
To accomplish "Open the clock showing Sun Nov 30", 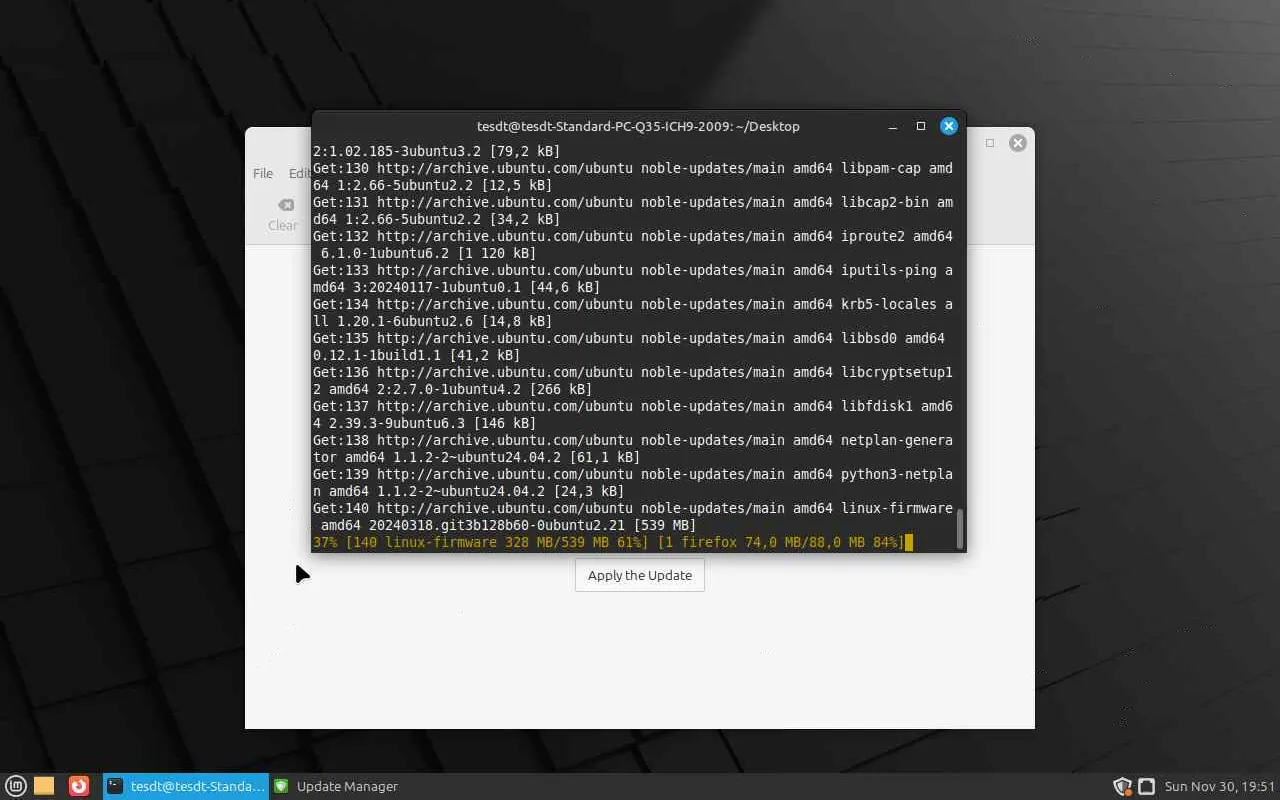I will pyautogui.click(x=1220, y=786).
